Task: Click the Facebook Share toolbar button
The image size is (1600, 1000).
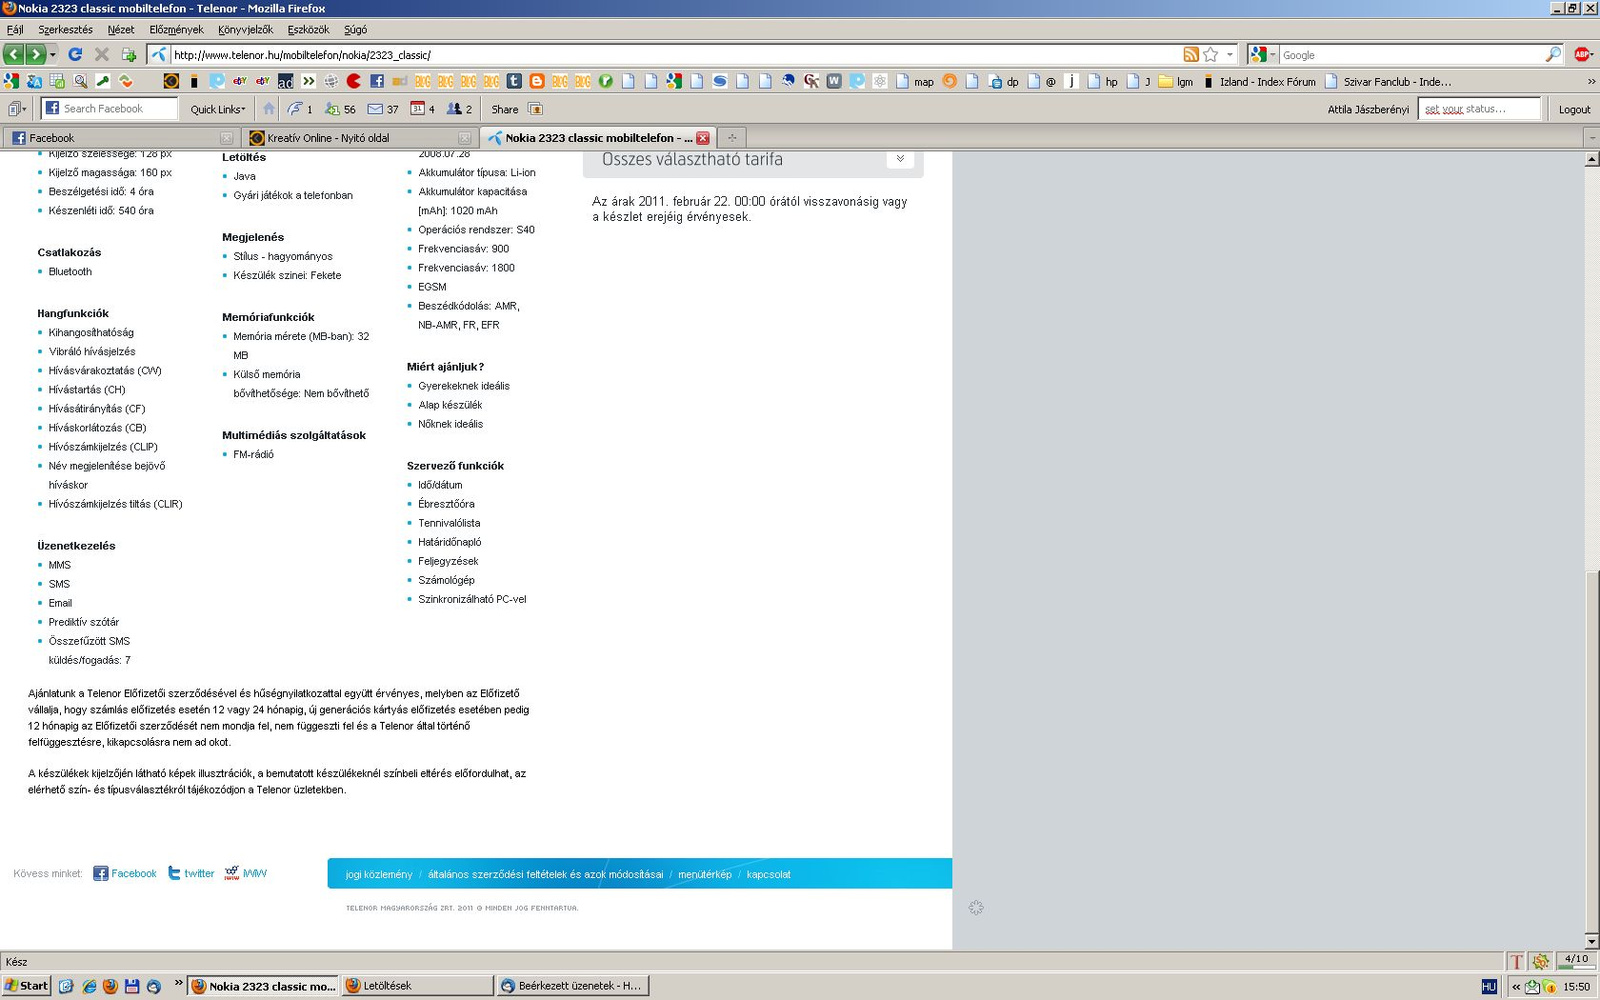Action: (504, 109)
